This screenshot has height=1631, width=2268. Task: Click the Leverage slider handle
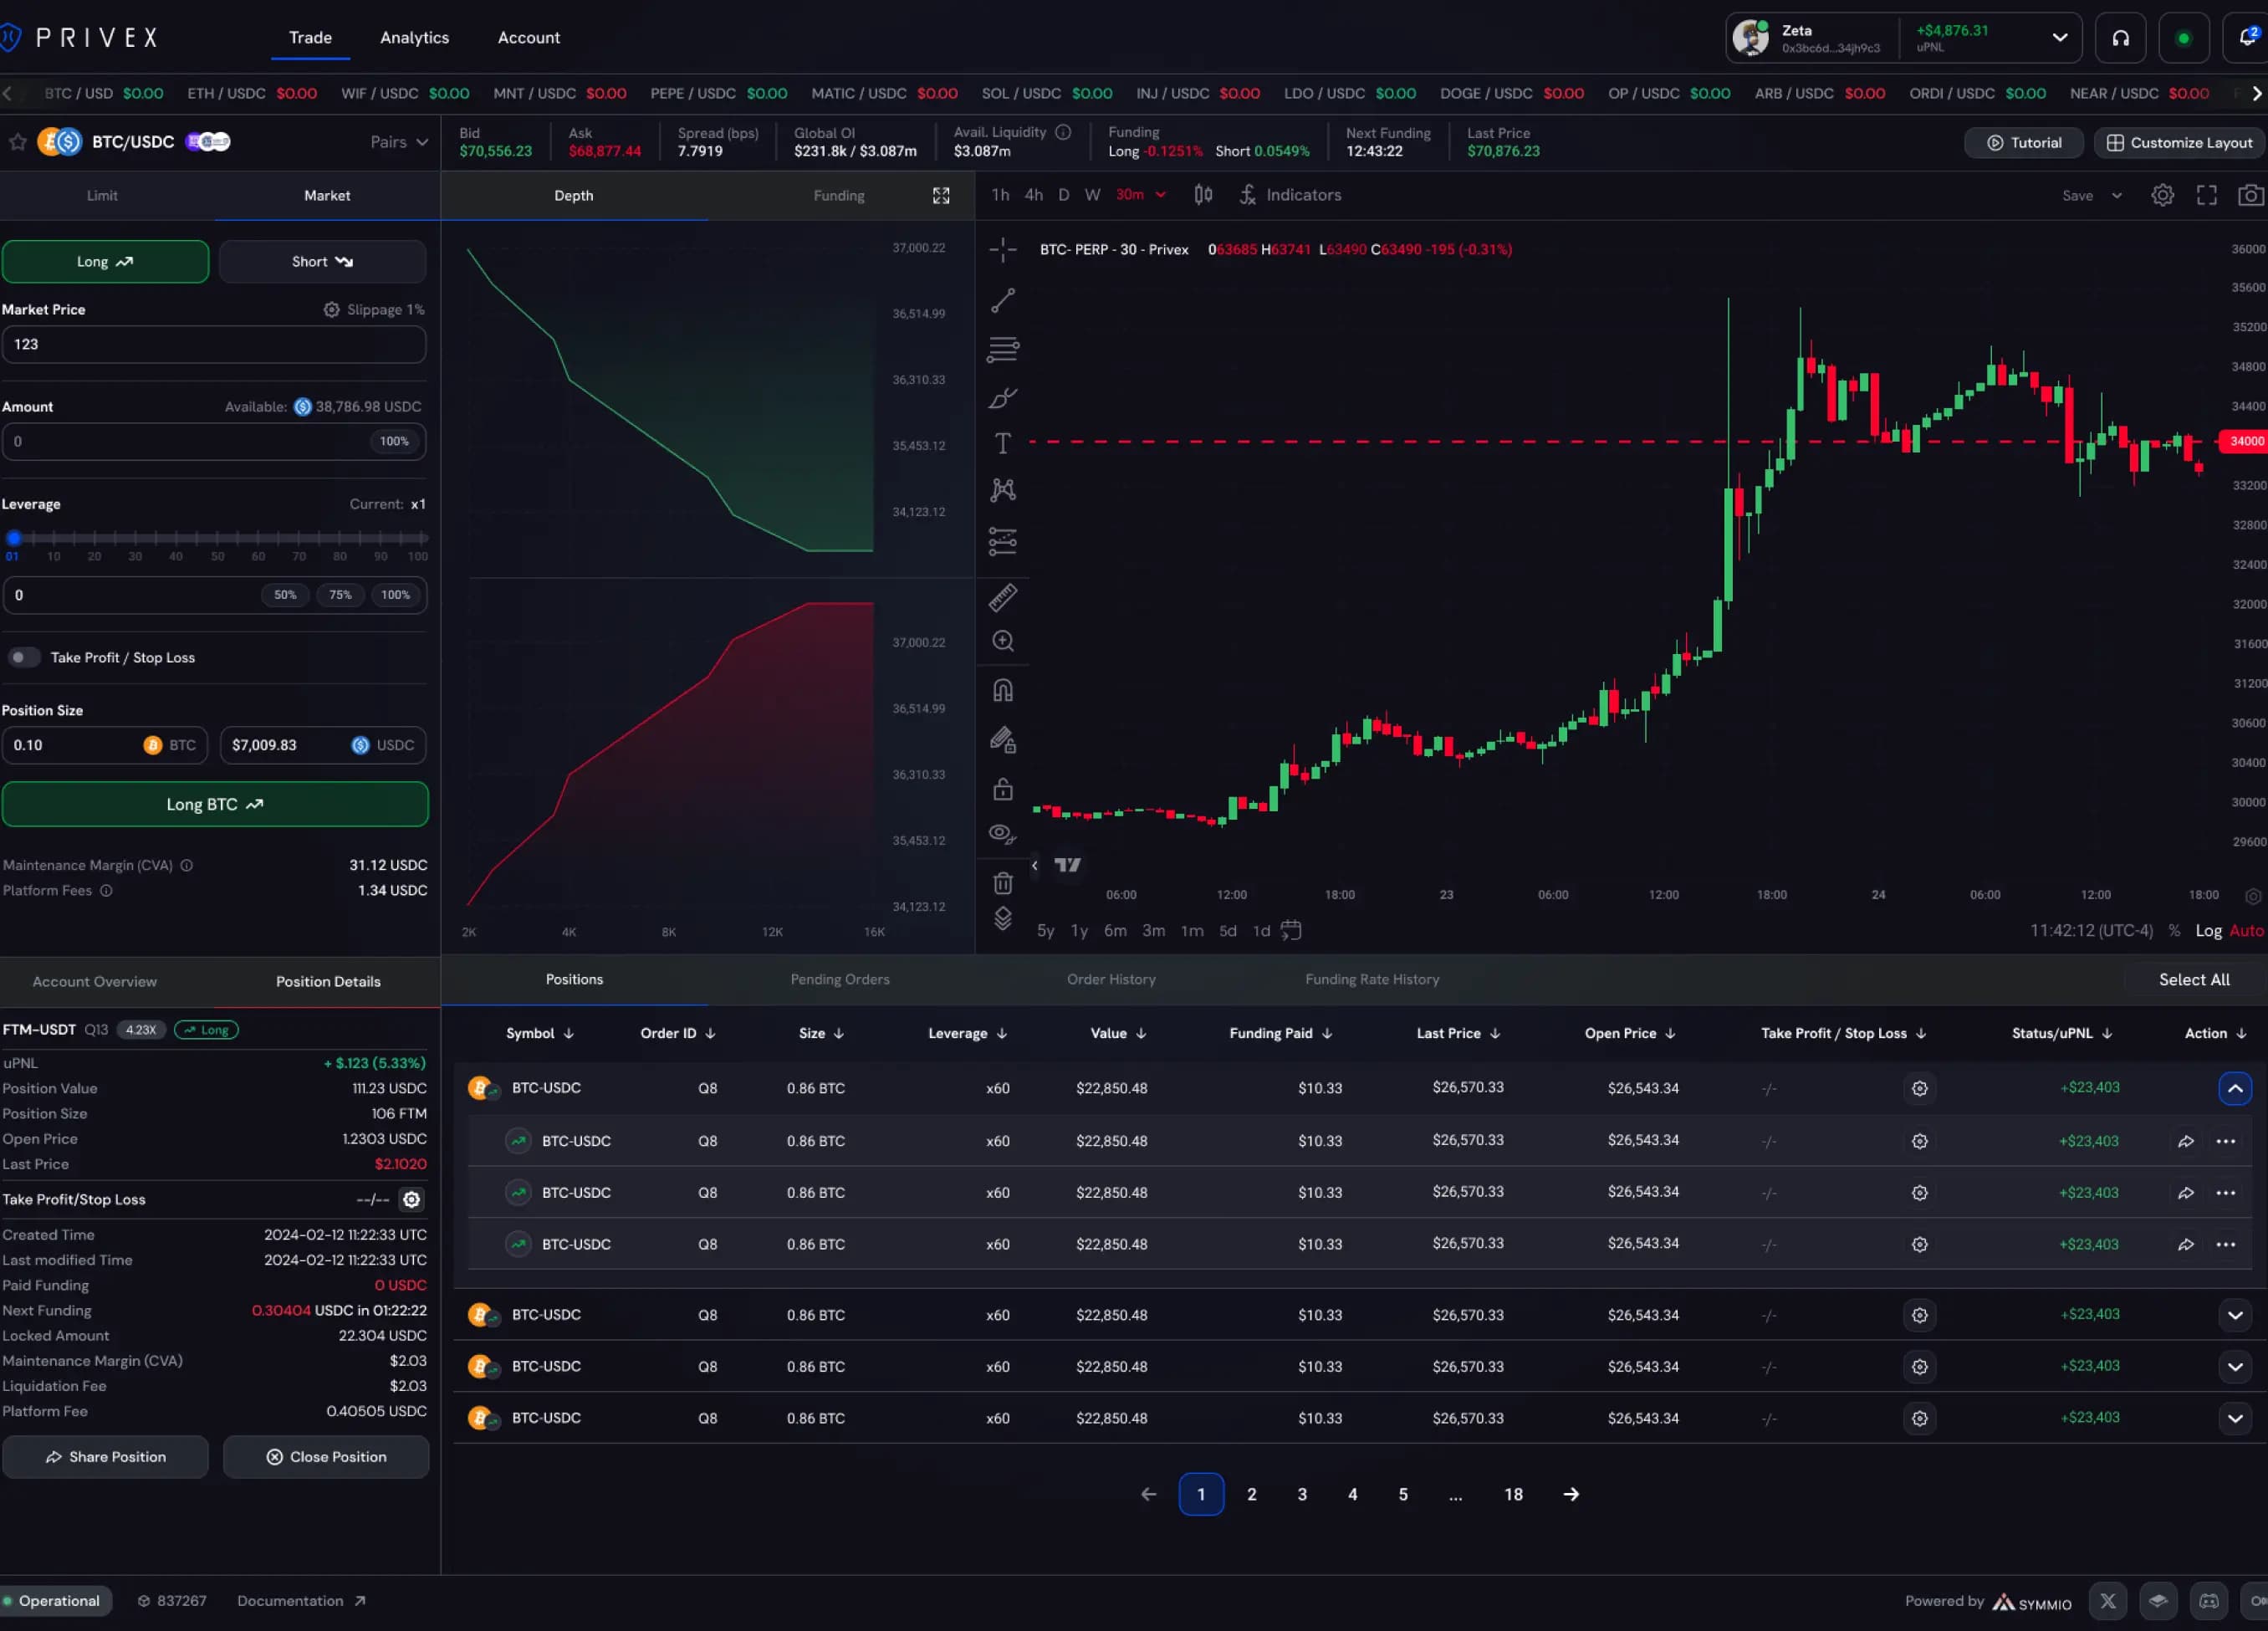point(13,538)
